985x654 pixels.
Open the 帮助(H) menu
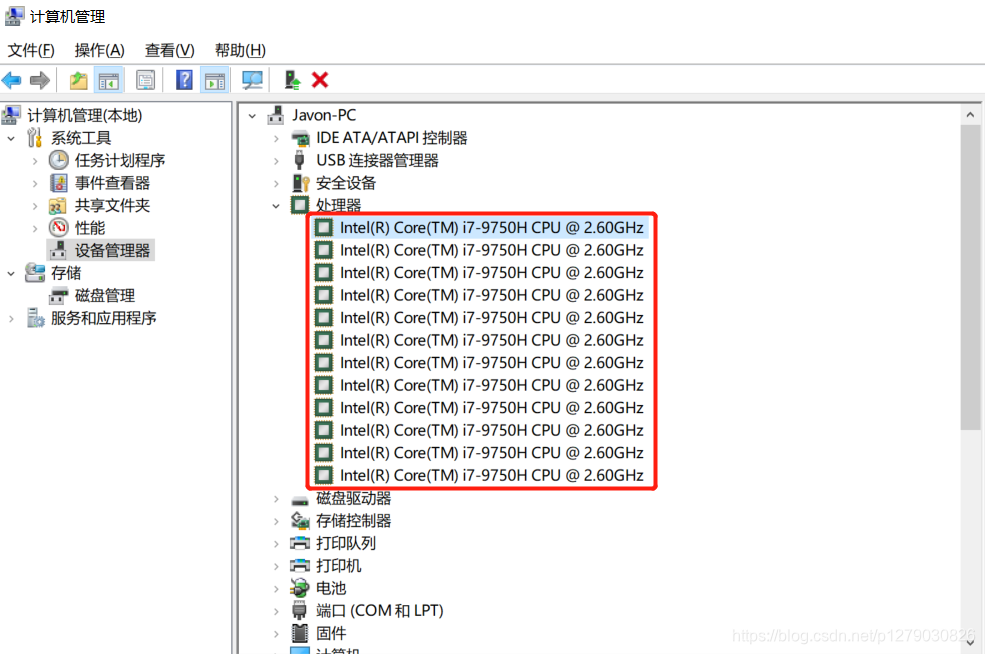click(240, 50)
